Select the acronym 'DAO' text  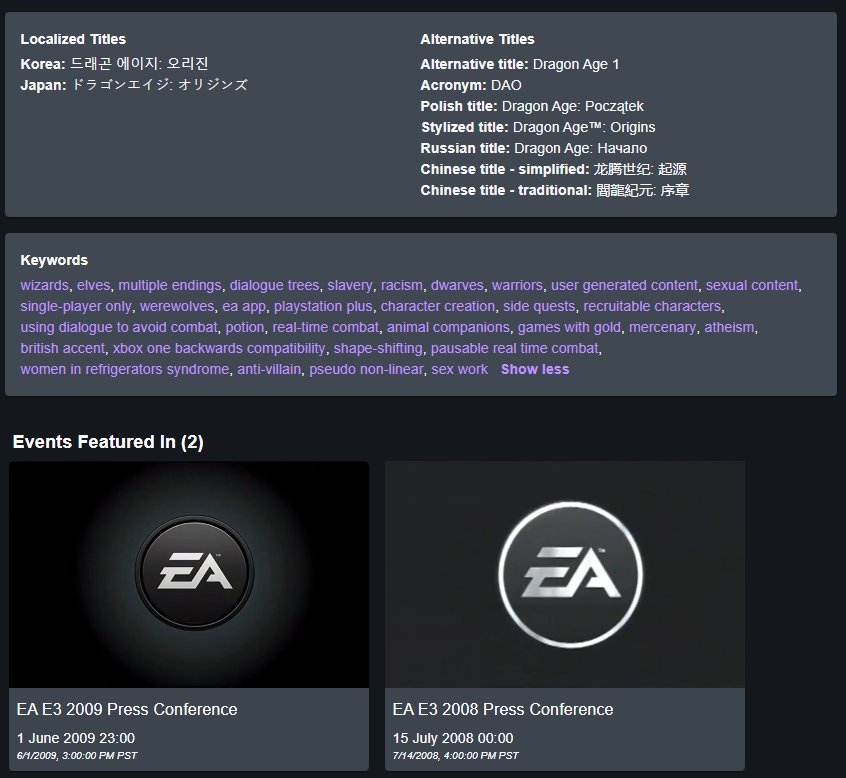506,85
